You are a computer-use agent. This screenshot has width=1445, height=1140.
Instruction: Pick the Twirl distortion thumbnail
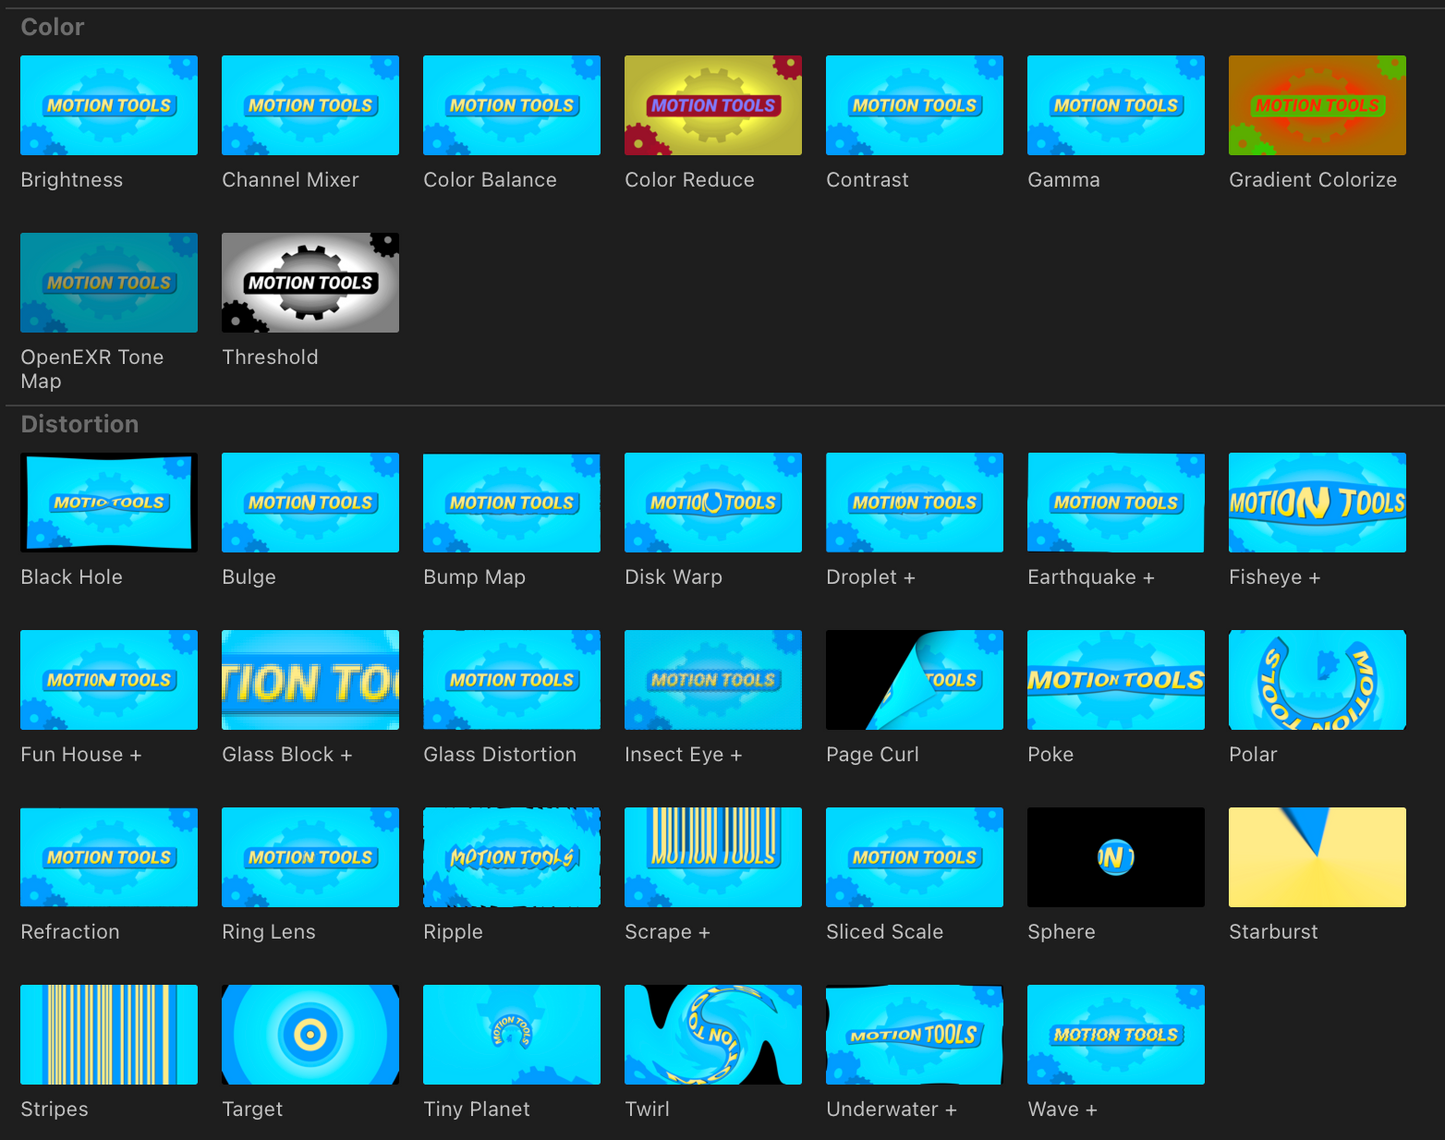click(713, 1034)
